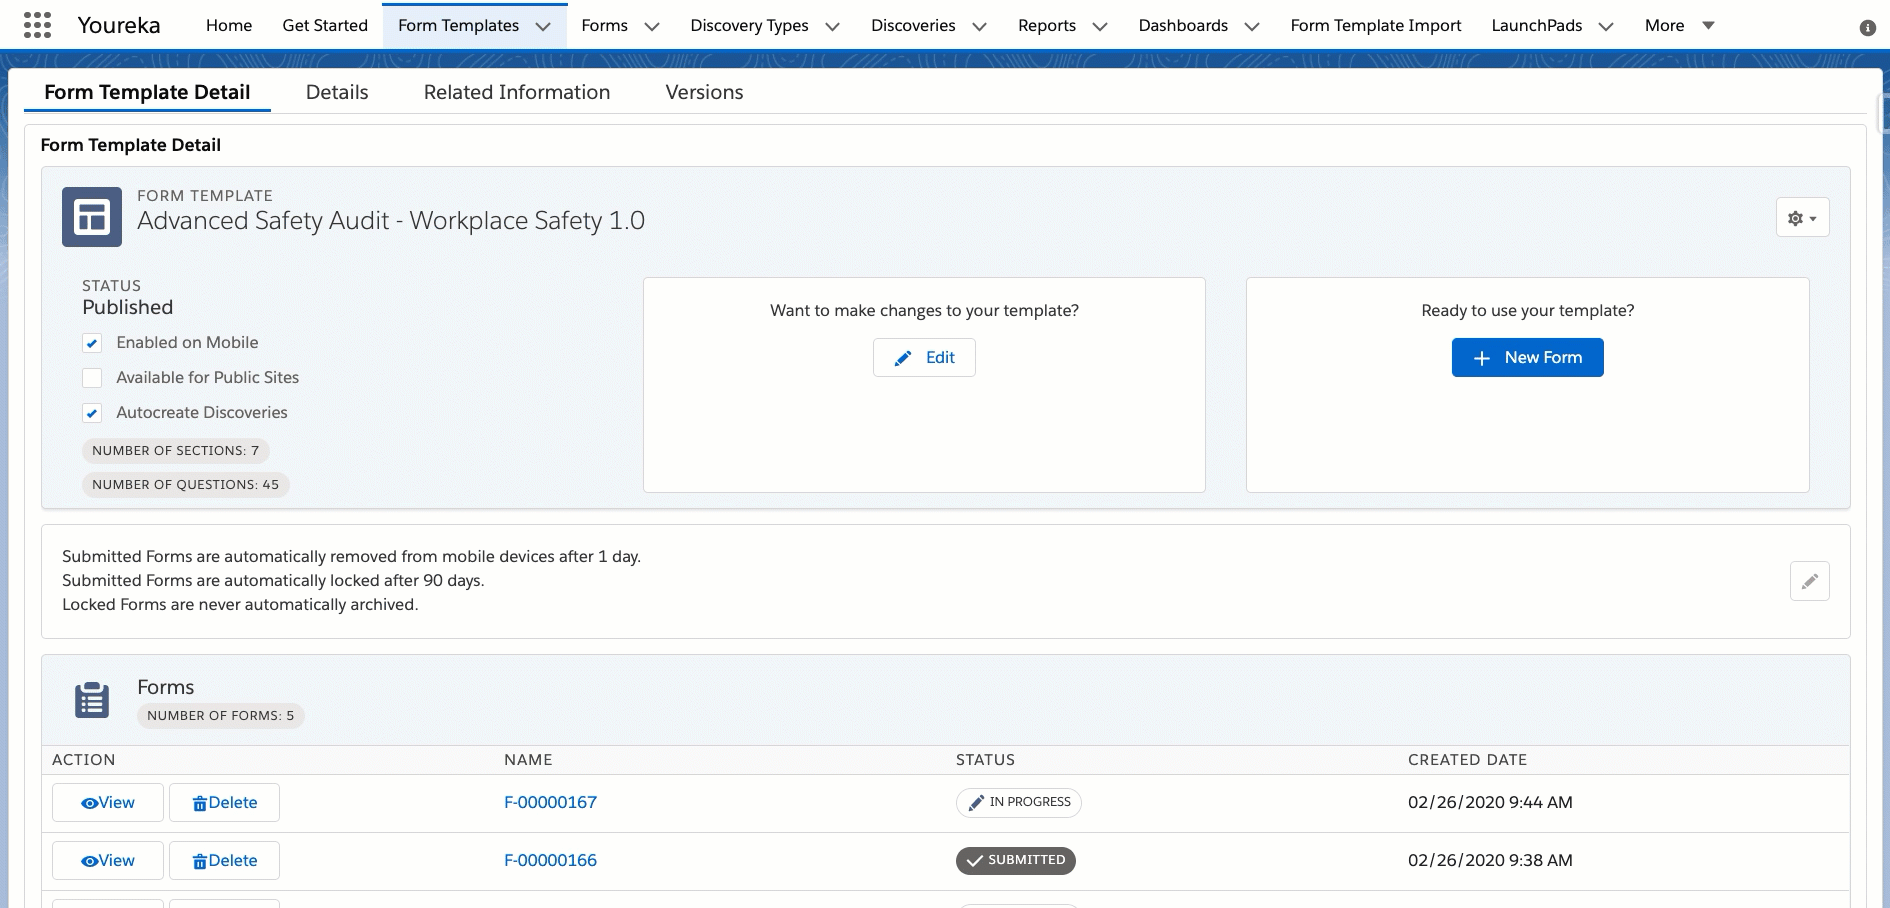Image resolution: width=1890 pixels, height=908 pixels.
Task: Click the SUBMITTED status badge
Action: 1015,860
